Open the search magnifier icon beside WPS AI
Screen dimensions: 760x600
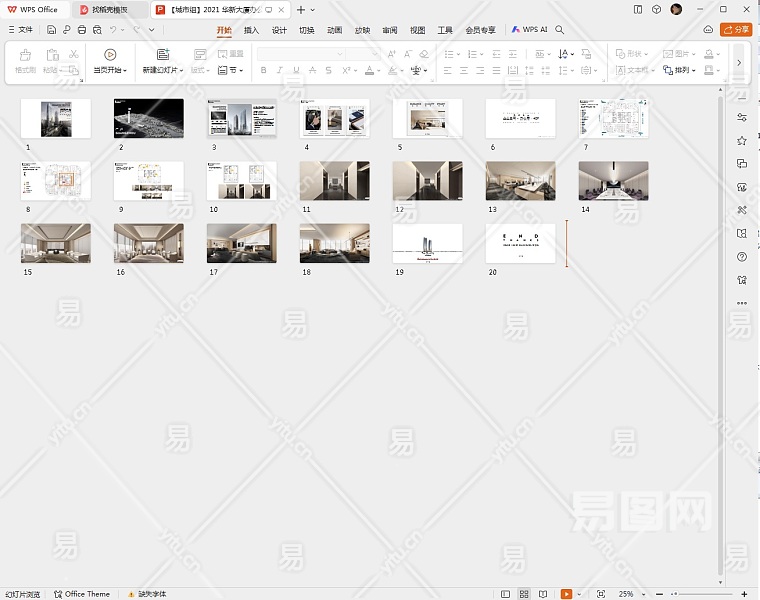(560, 30)
